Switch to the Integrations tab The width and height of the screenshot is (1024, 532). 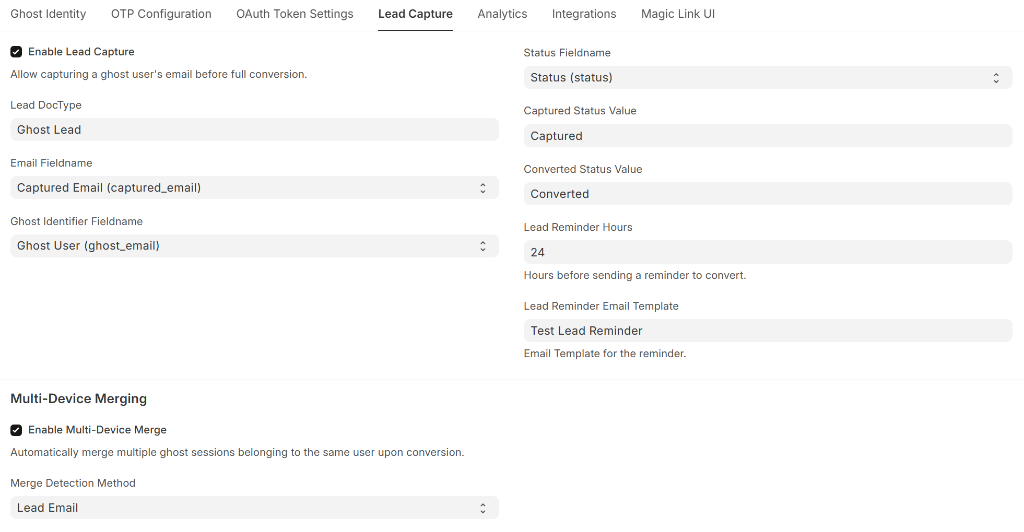(584, 14)
